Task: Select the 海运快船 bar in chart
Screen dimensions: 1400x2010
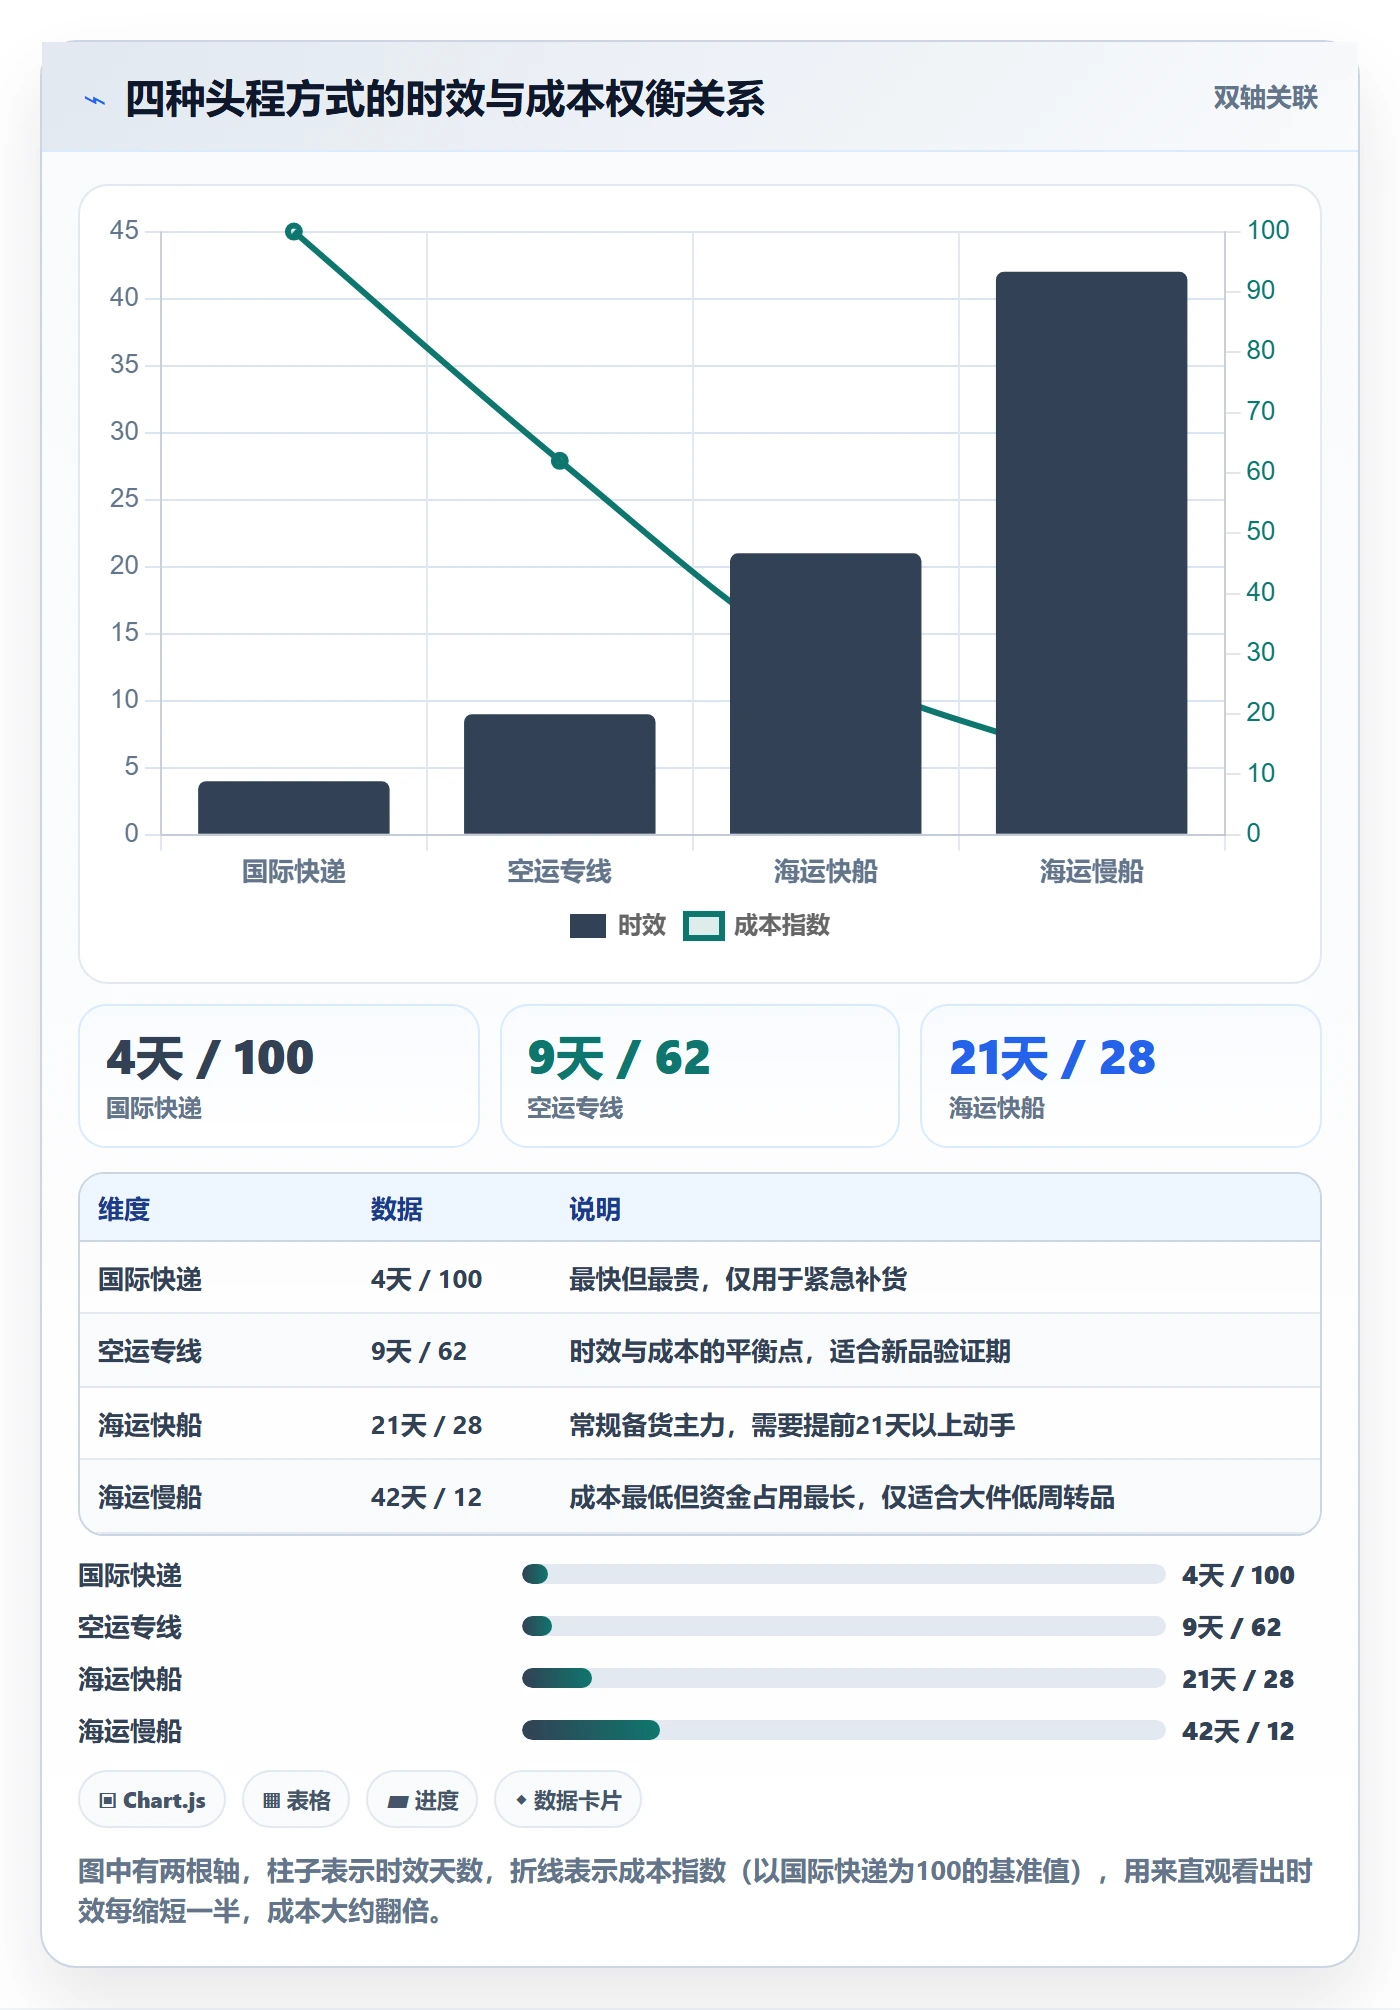Action: click(x=826, y=693)
